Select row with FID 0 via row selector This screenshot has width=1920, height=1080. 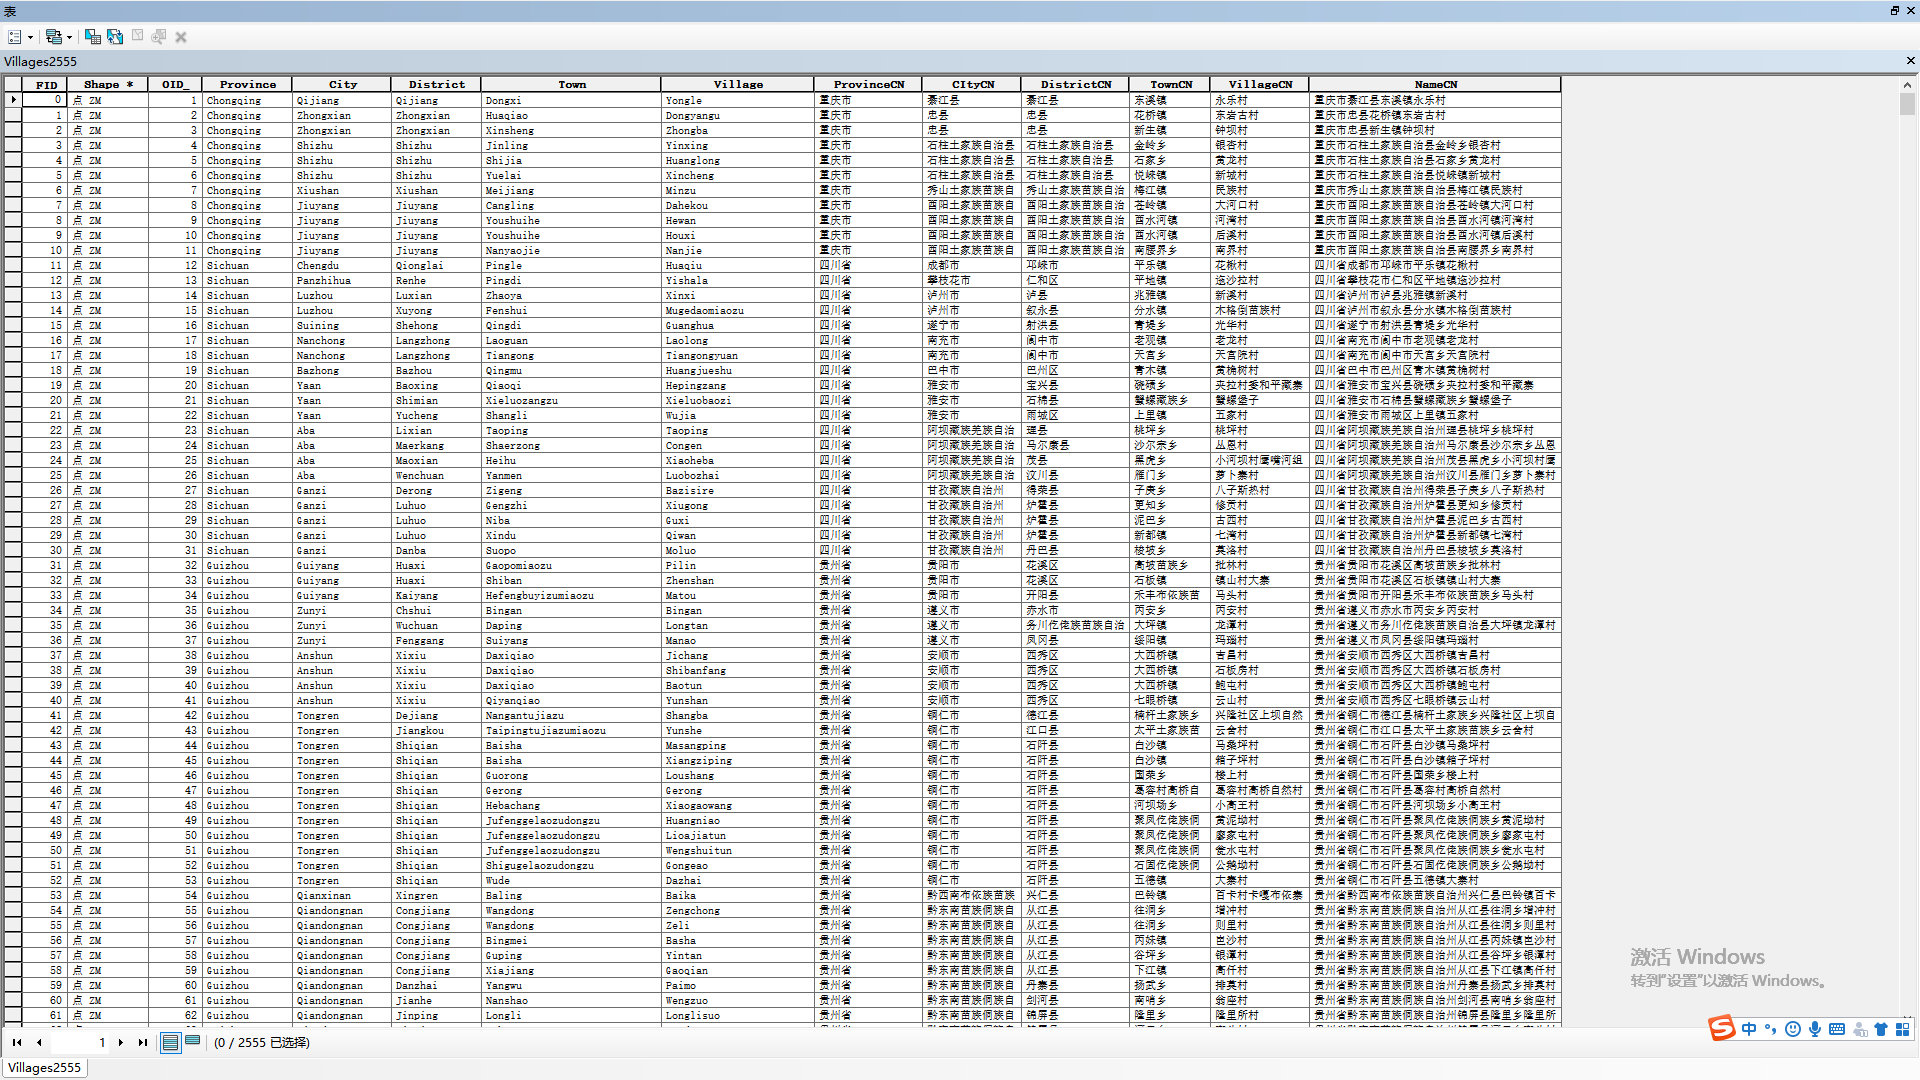(13, 100)
